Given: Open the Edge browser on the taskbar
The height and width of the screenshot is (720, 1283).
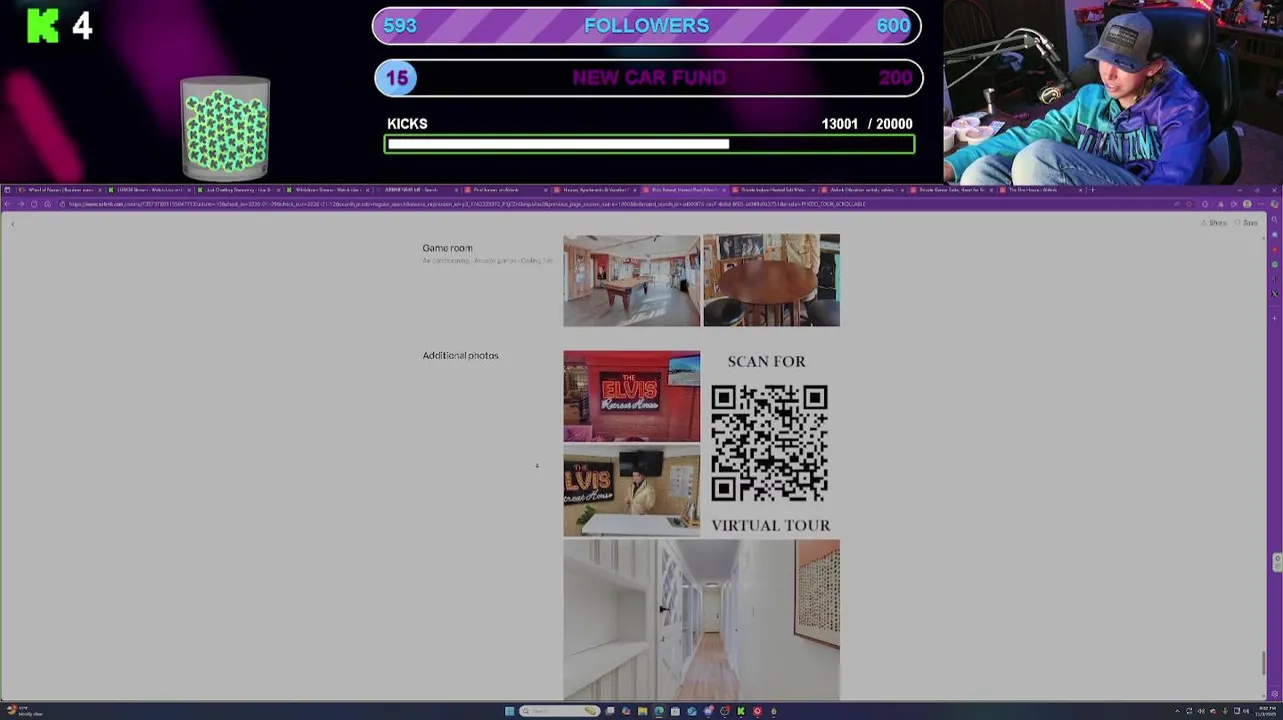Looking at the screenshot, I should pos(659,711).
